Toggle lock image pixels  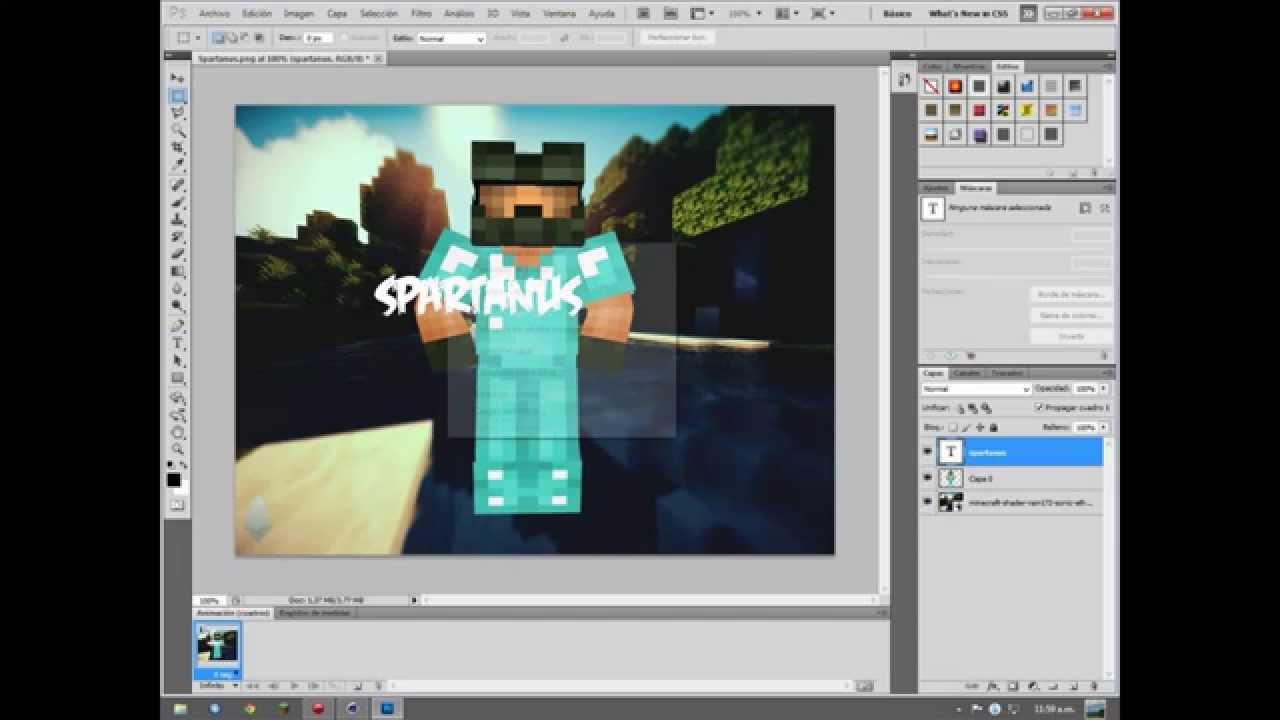967,427
